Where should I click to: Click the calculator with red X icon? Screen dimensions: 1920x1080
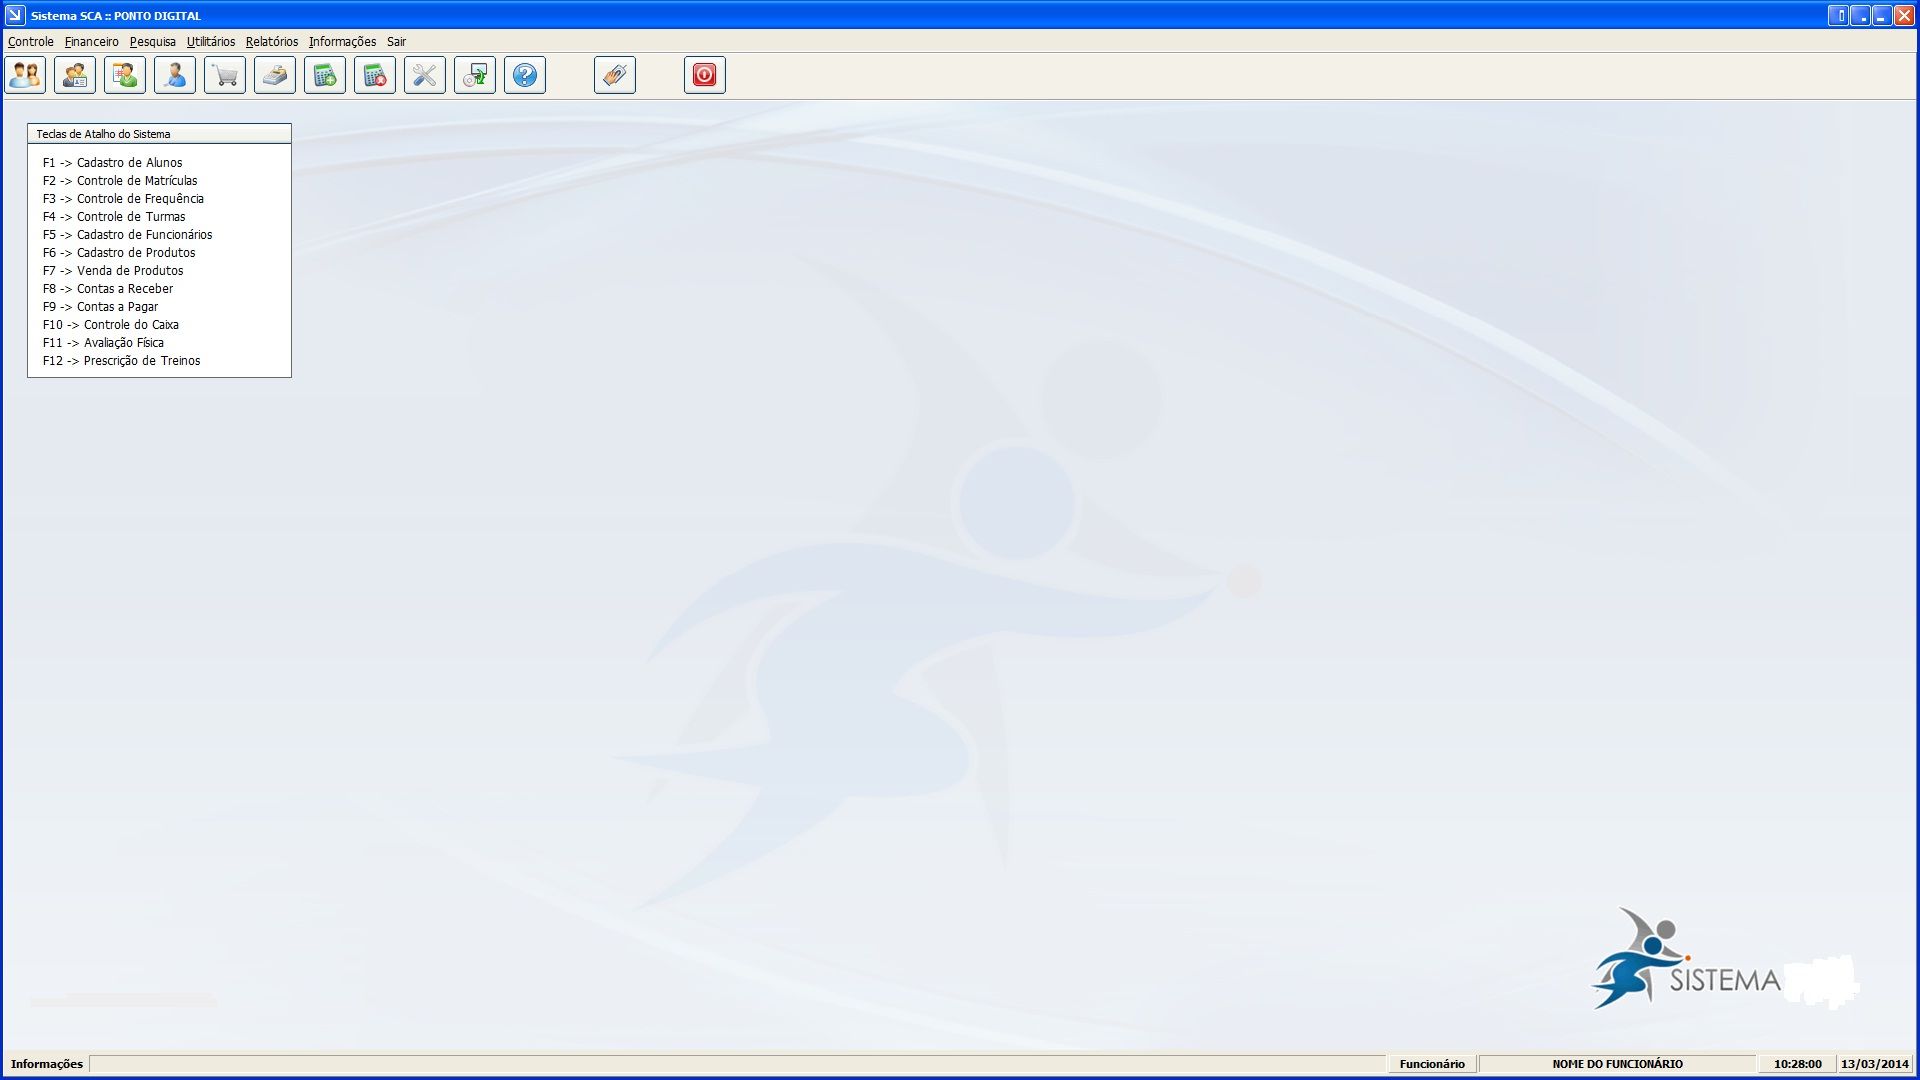point(375,75)
